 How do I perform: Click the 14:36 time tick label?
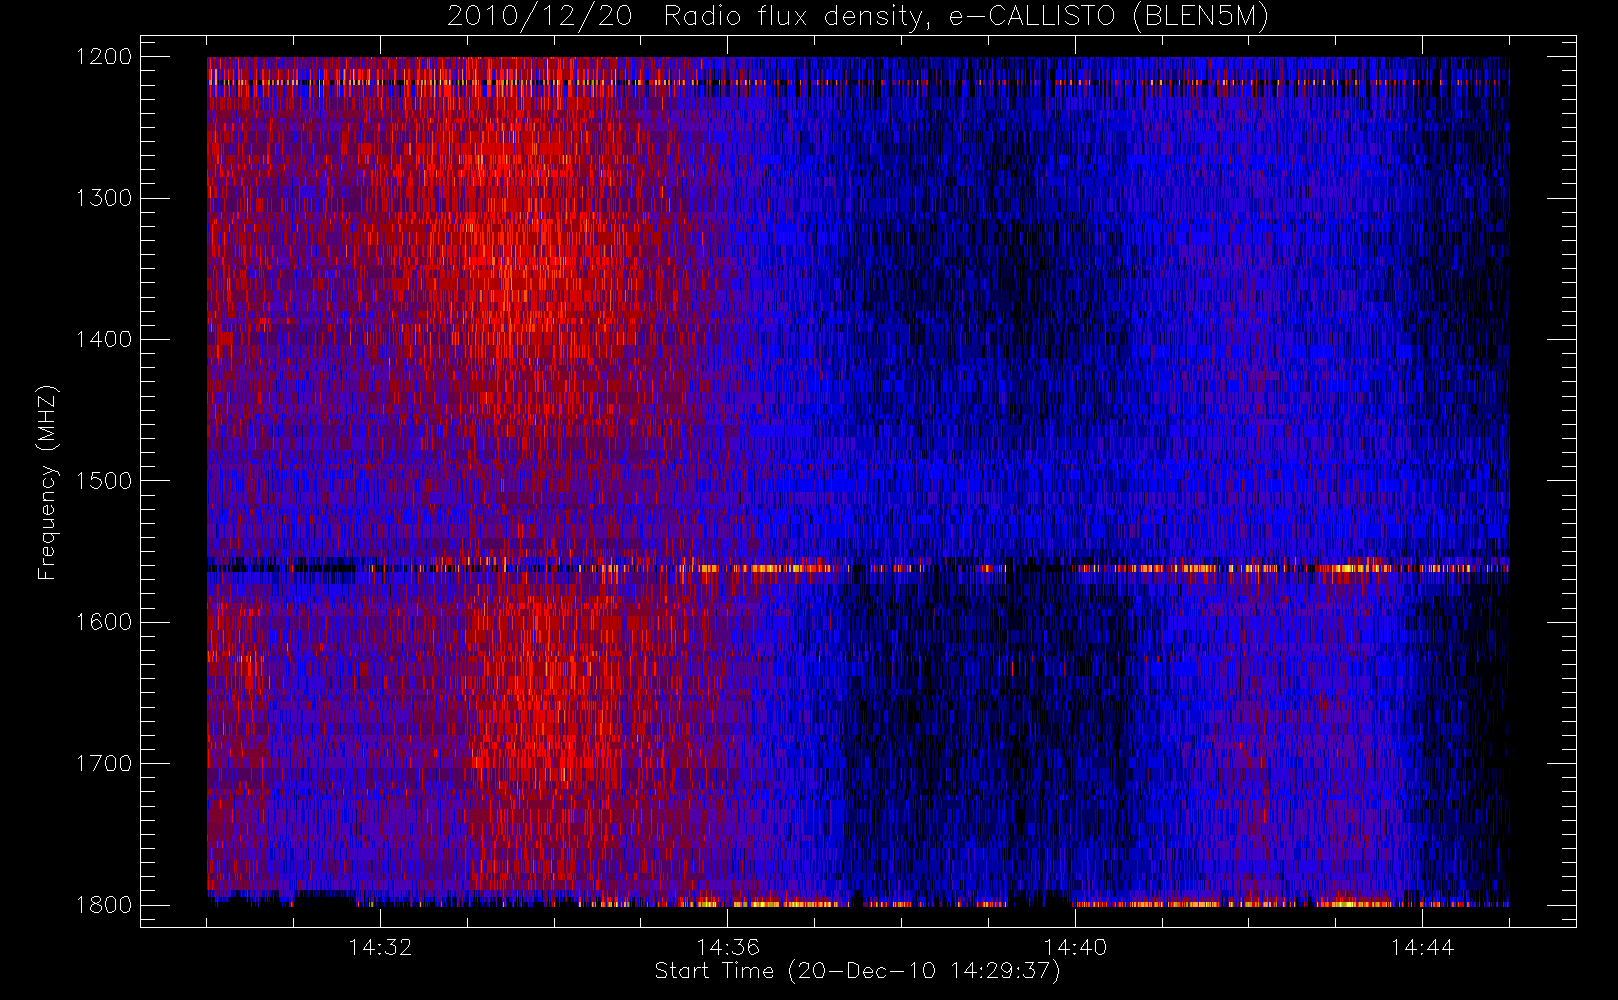pos(728,947)
